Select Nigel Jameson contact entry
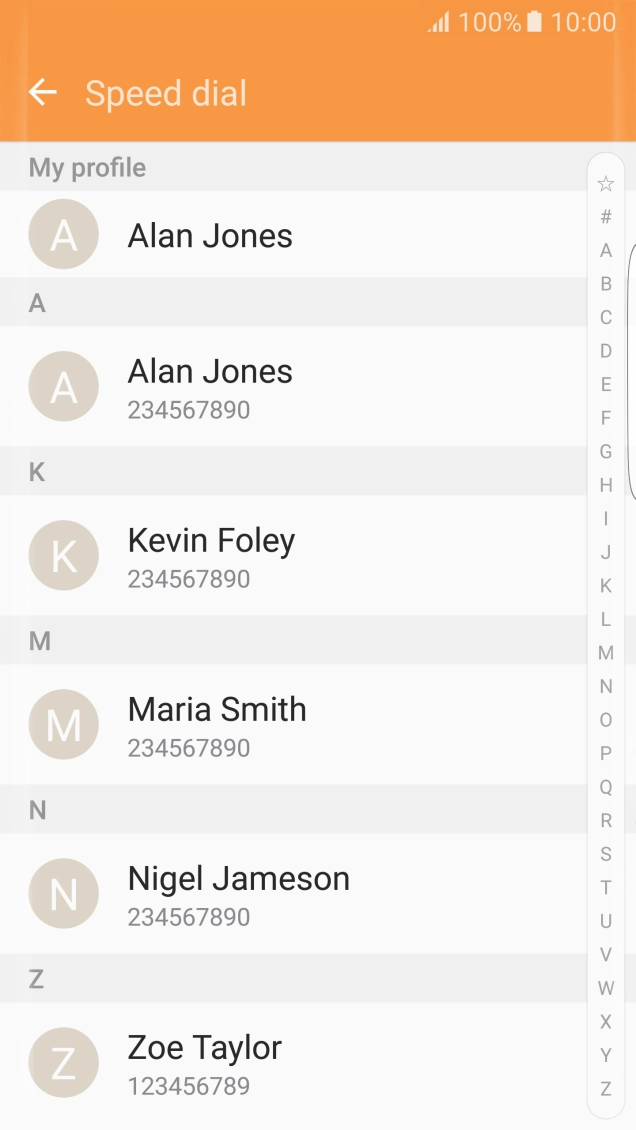 pyautogui.click(x=238, y=879)
